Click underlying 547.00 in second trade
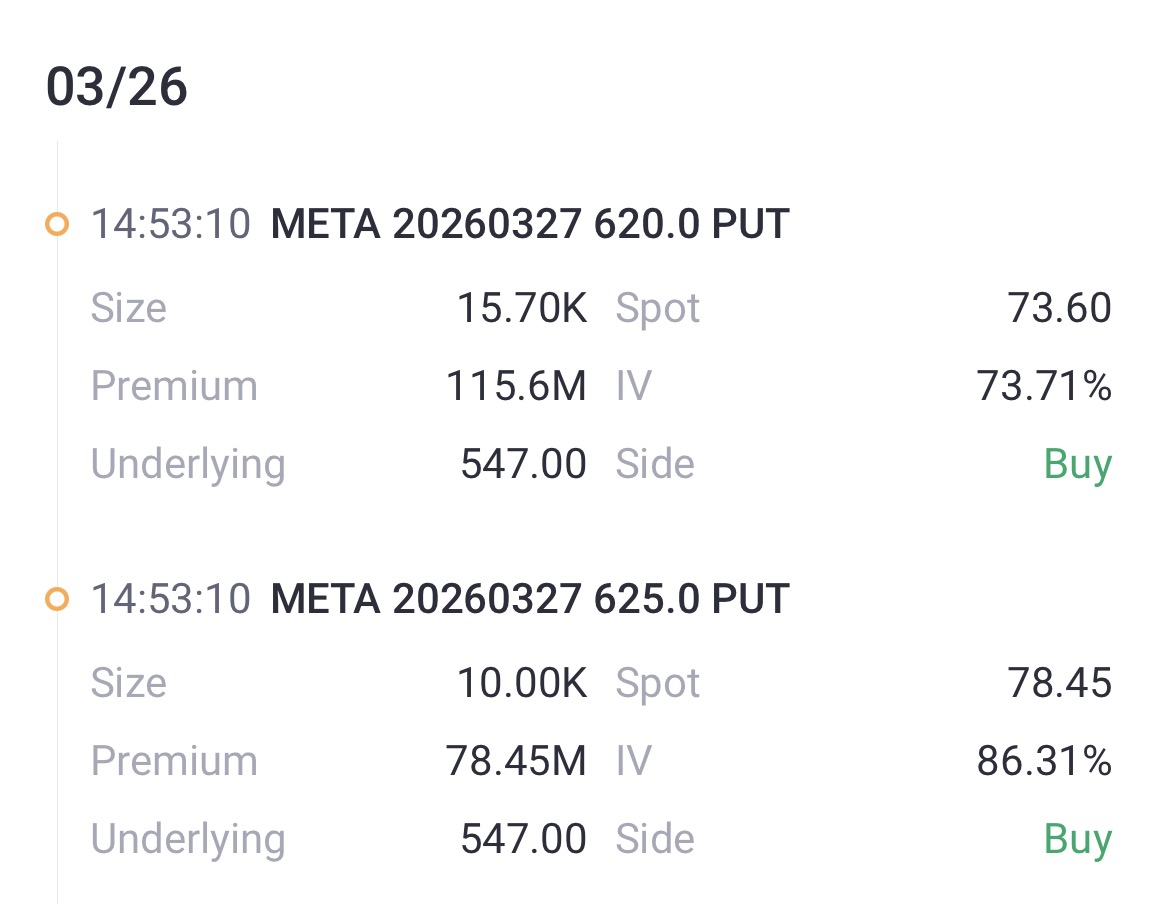The width and height of the screenshot is (1170, 904). point(523,839)
